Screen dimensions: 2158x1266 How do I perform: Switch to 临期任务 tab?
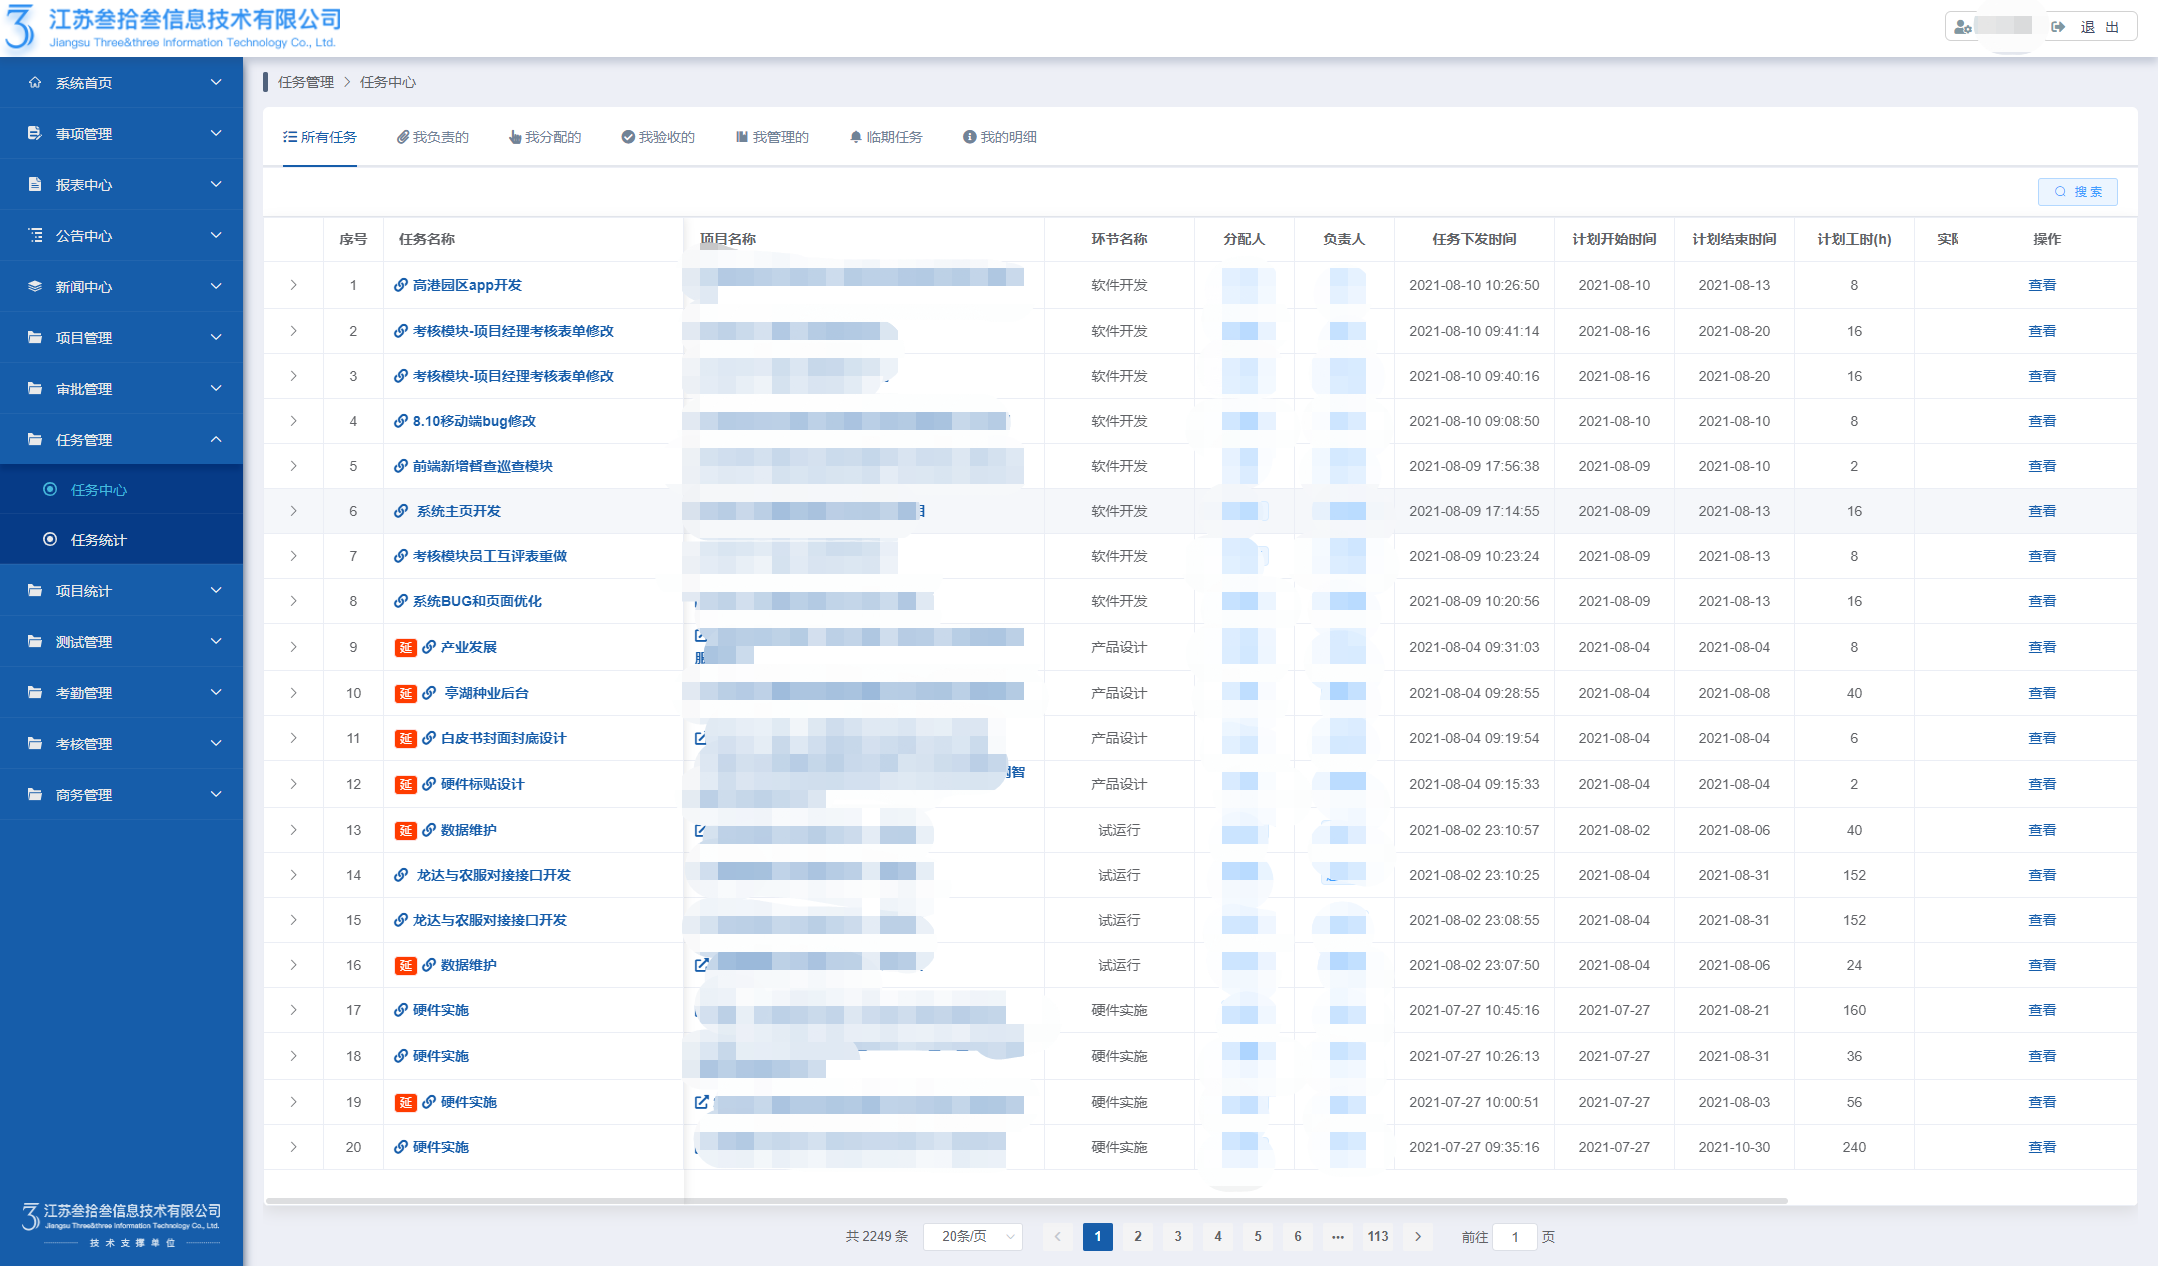[886, 137]
